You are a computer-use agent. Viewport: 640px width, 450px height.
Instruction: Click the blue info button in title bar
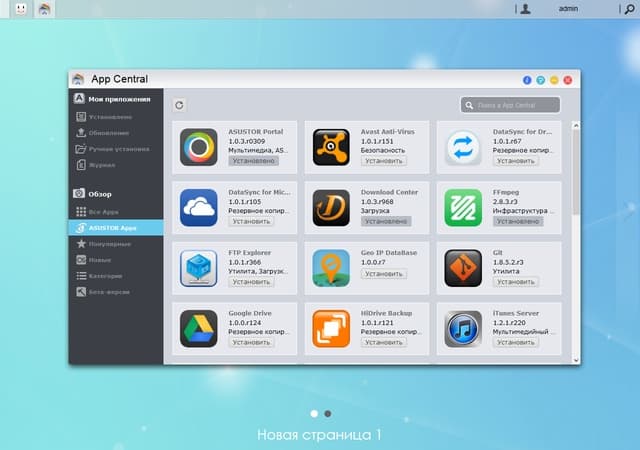pos(527,80)
